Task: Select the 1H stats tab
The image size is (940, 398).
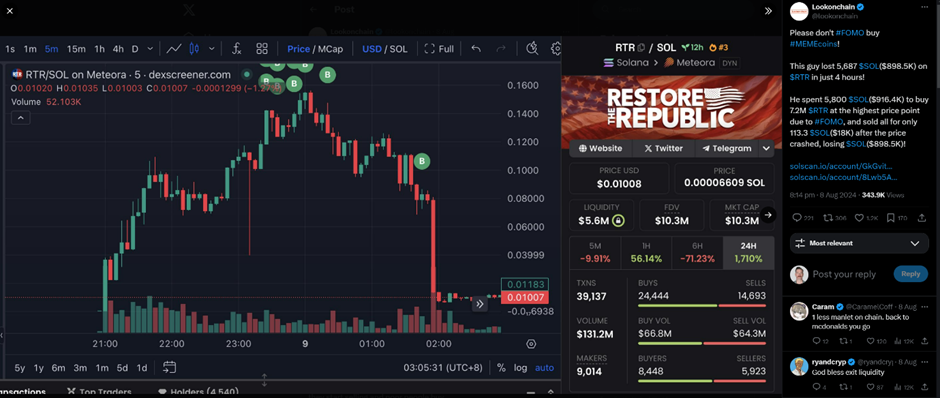Action: click(x=646, y=253)
